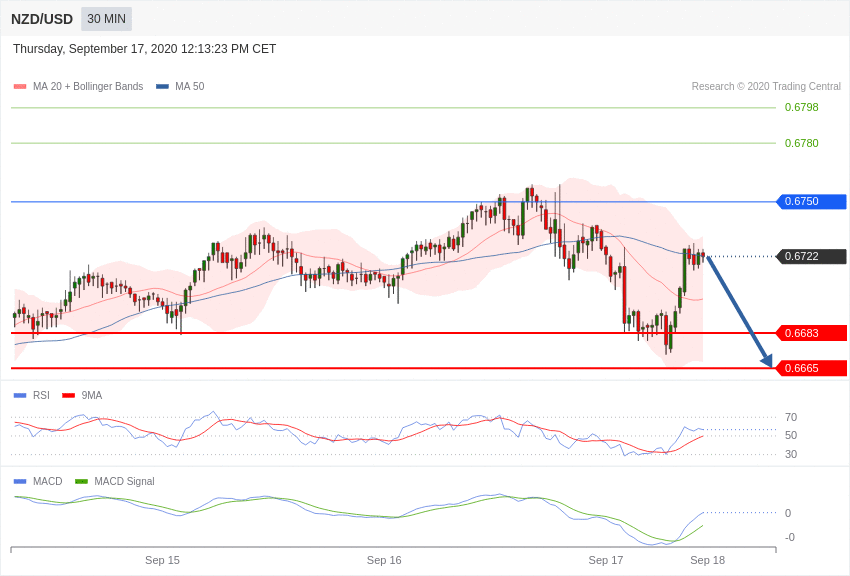Click the 0.6780 resistance level label

[801, 143]
